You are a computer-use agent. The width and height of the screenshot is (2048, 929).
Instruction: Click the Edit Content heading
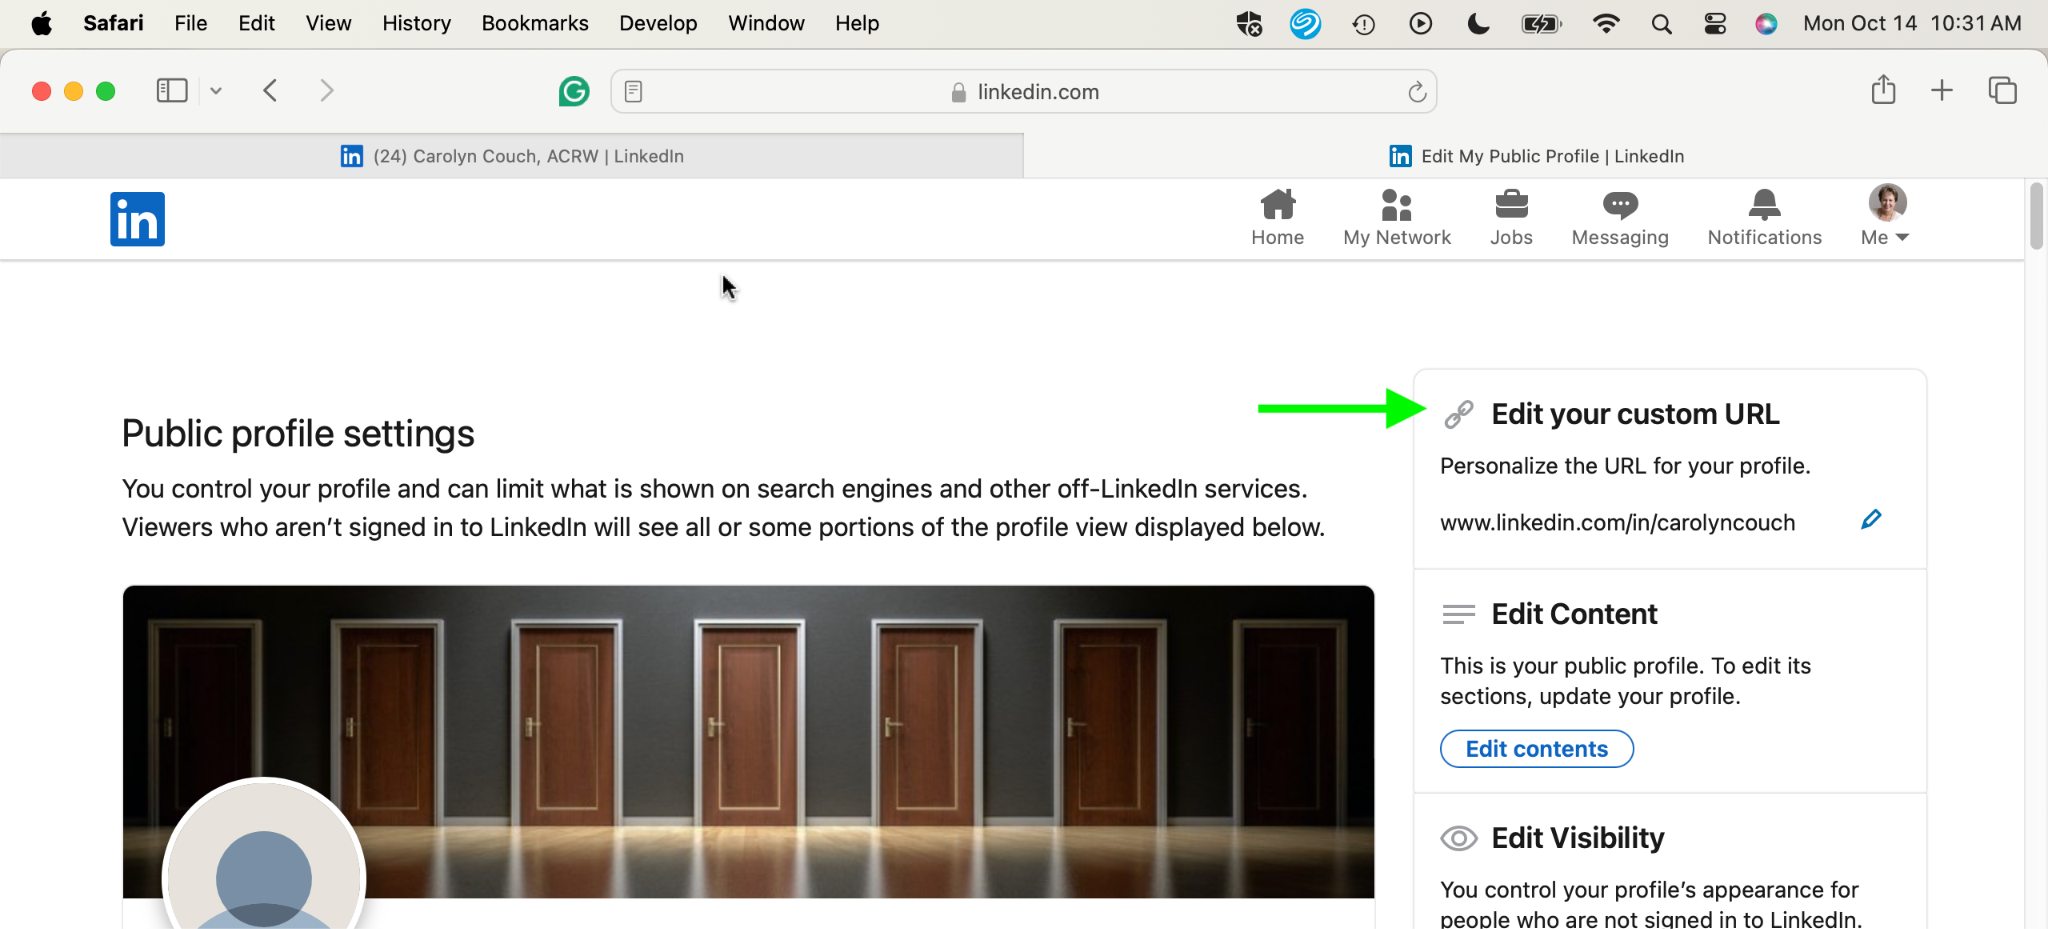(1574, 614)
